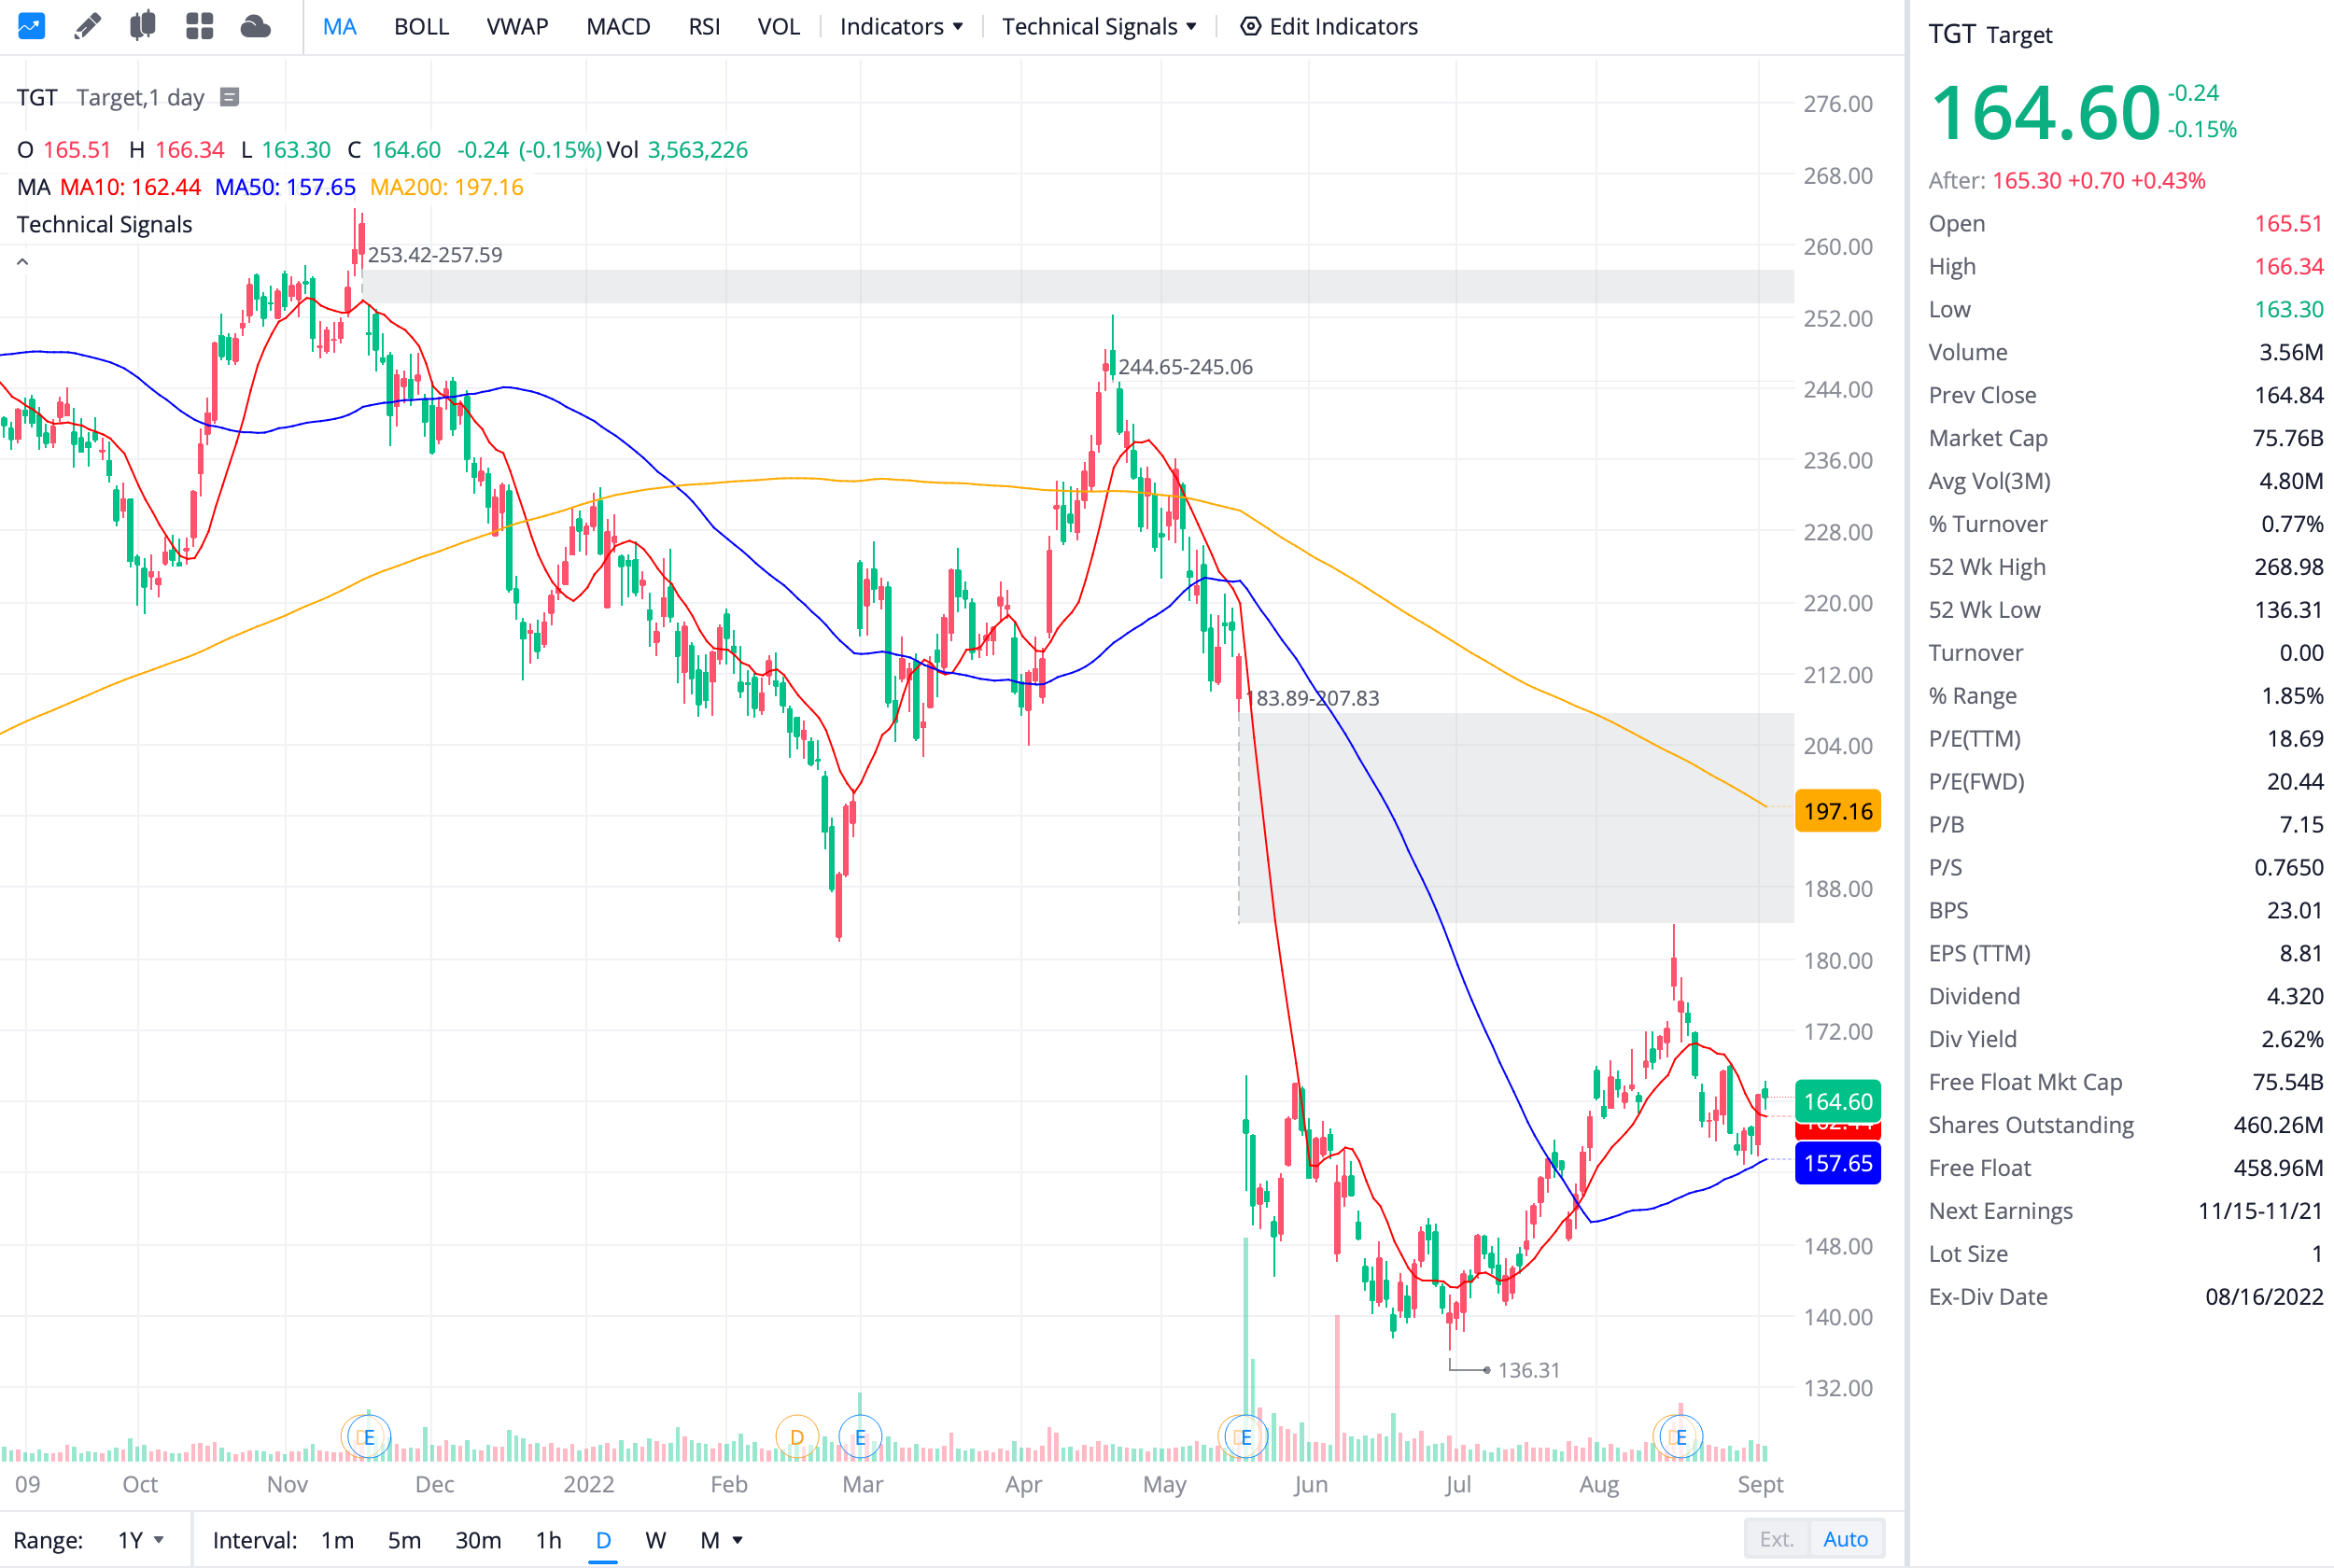Image resolution: width=2334 pixels, height=1568 pixels.
Task: Select the pencil drawing tool
Action: 88,26
